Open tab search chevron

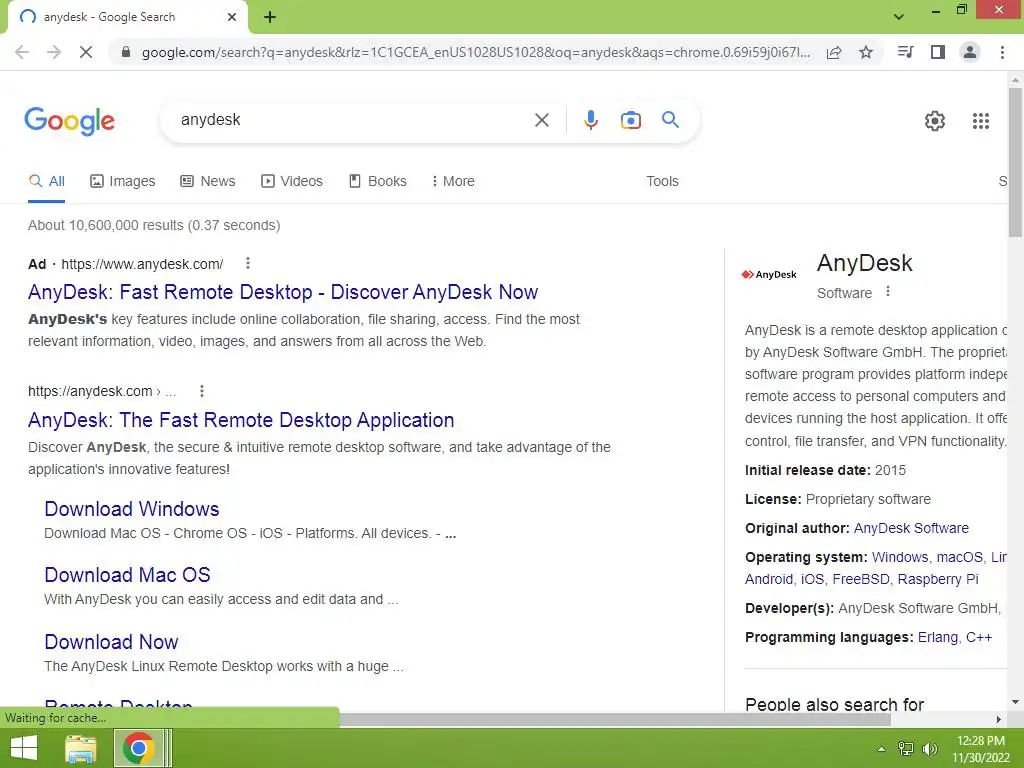click(899, 17)
